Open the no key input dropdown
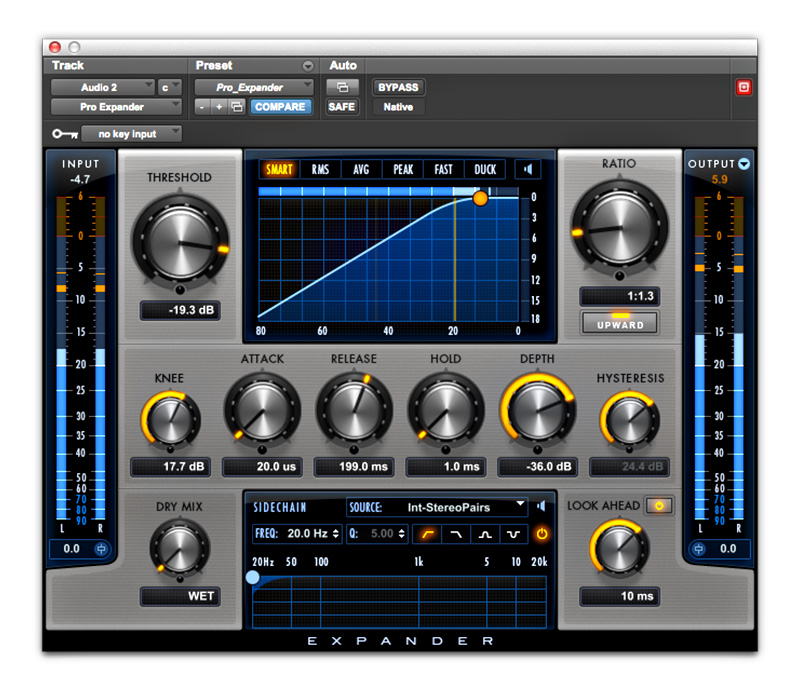This screenshot has height=700, width=800. (132, 134)
